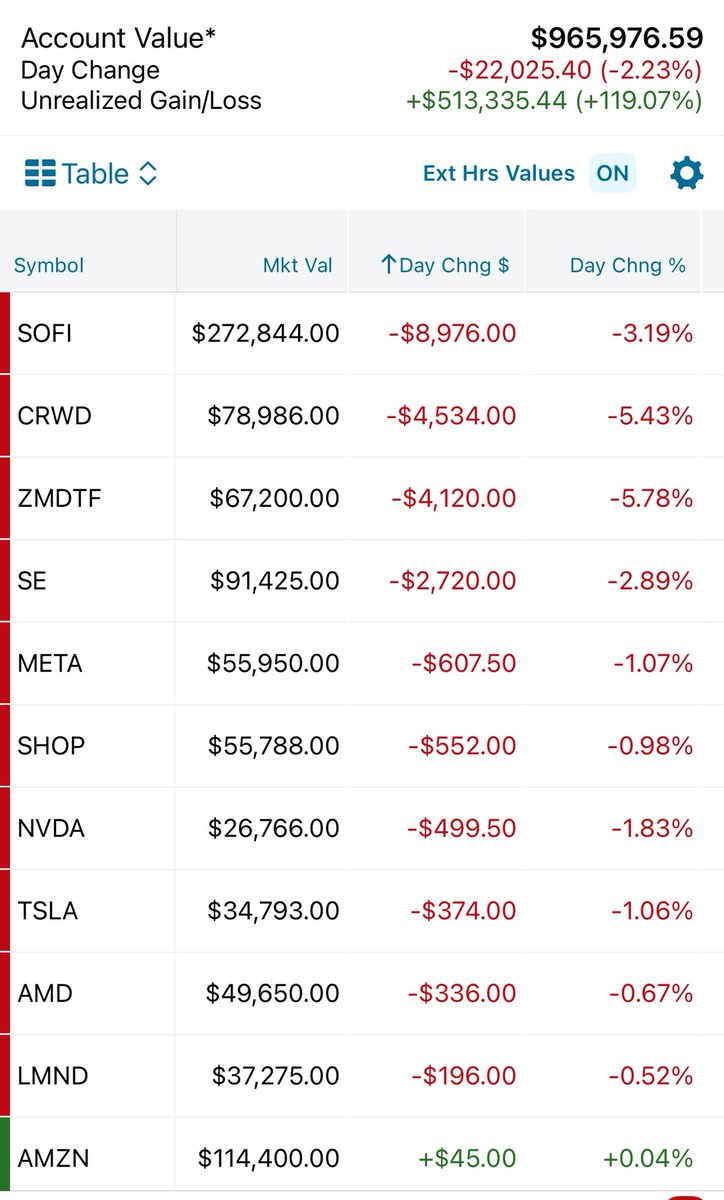Open the settings gear icon
The height and width of the screenshot is (1200, 724).
point(686,174)
